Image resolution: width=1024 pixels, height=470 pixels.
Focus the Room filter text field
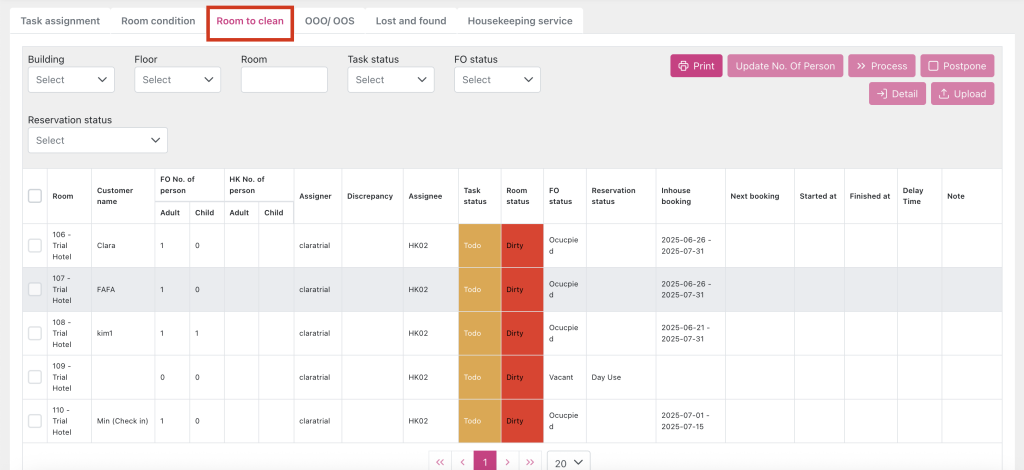tap(284, 80)
